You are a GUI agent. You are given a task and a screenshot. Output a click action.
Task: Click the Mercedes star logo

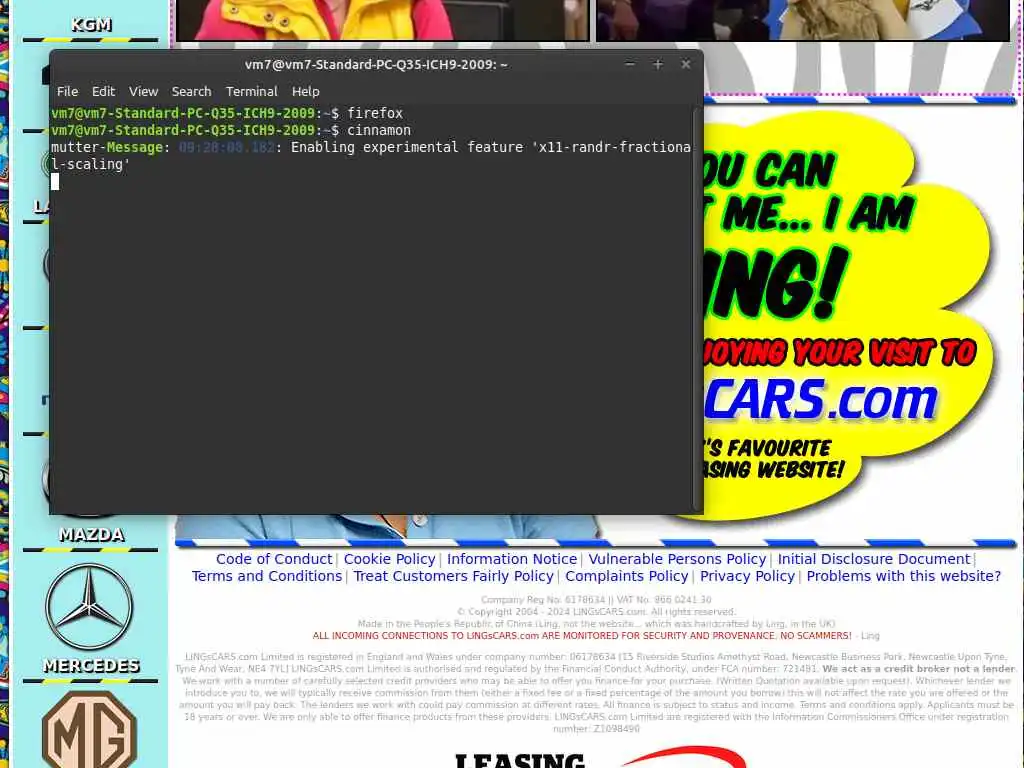tap(89, 607)
